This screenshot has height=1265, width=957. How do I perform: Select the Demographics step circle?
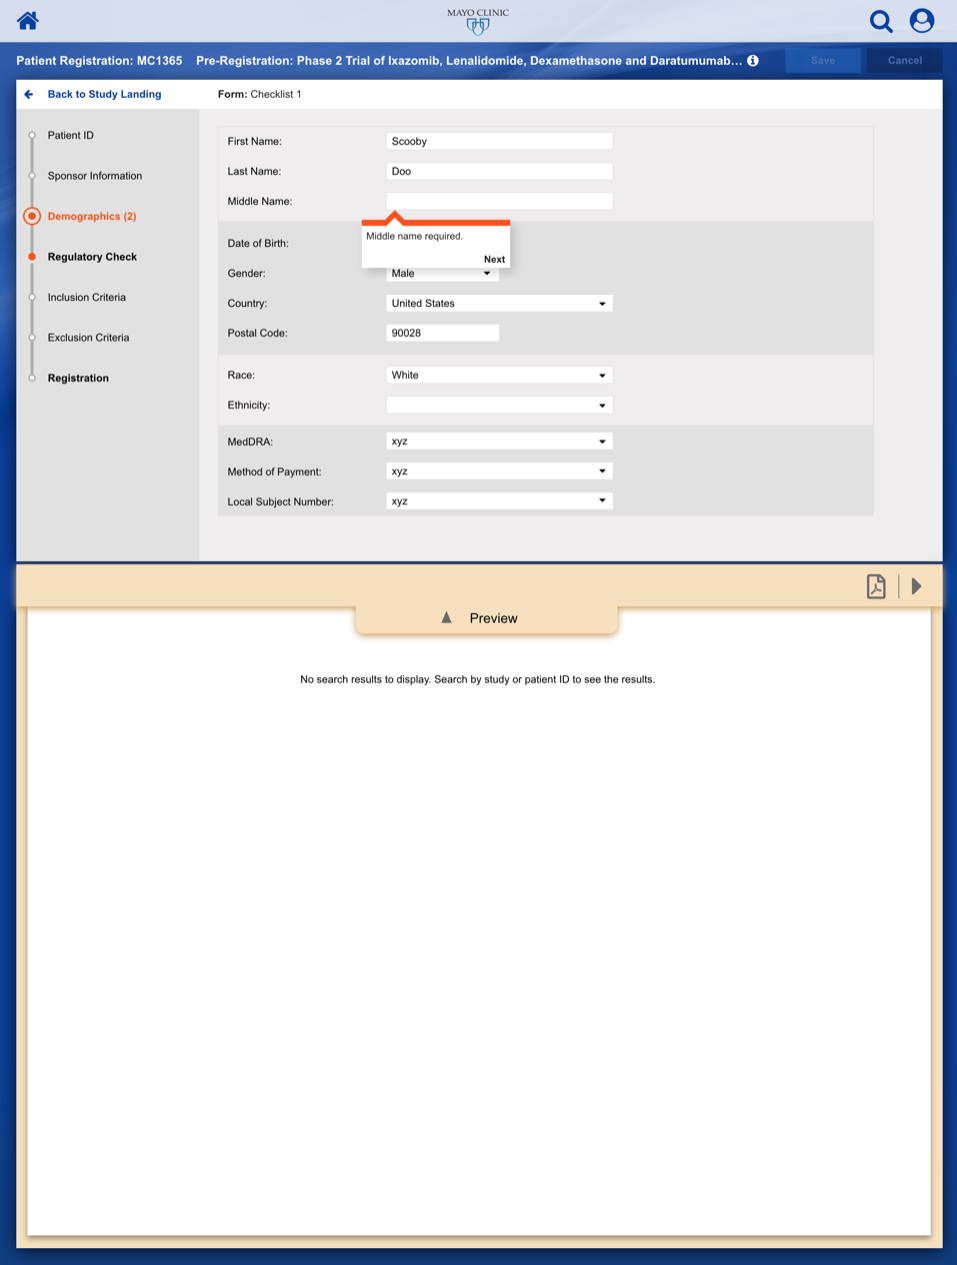[x=32, y=216]
